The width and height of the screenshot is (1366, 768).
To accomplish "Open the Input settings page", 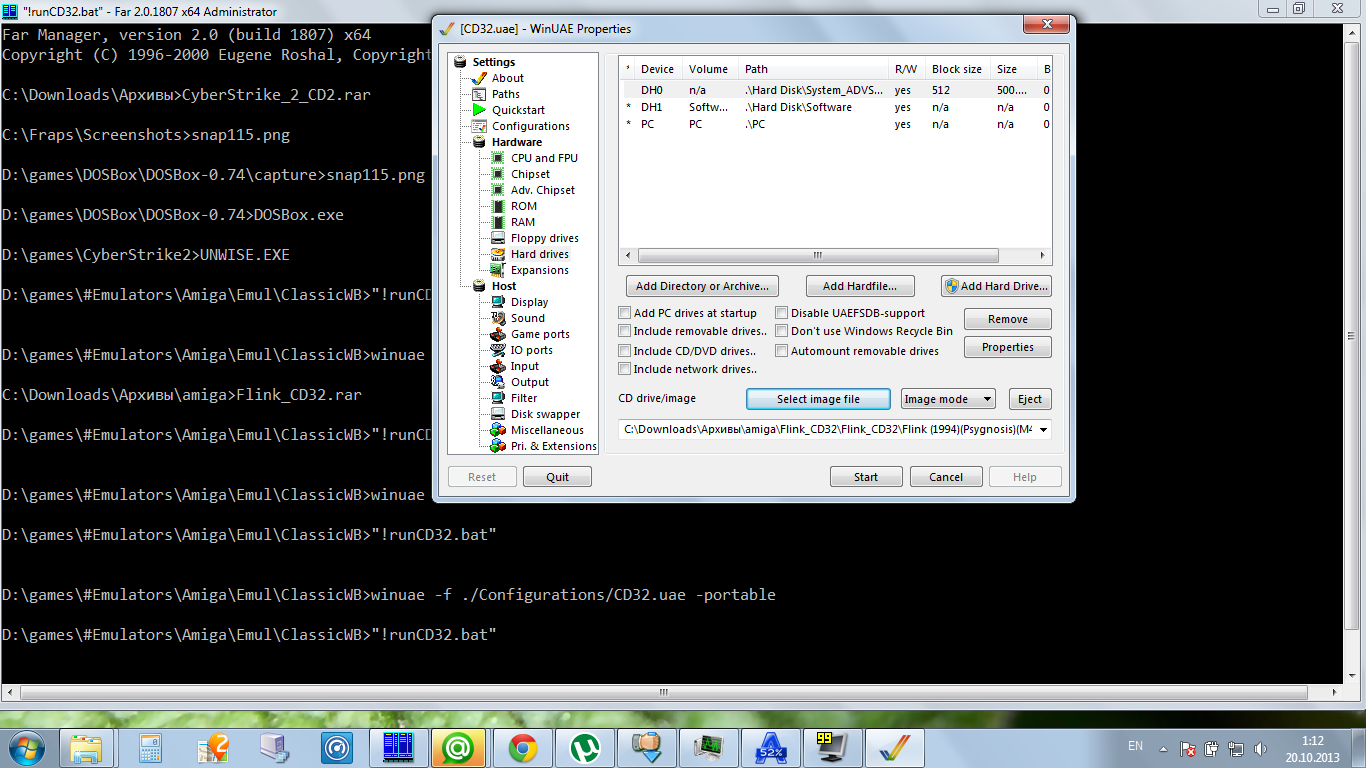I will tap(525, 366).
